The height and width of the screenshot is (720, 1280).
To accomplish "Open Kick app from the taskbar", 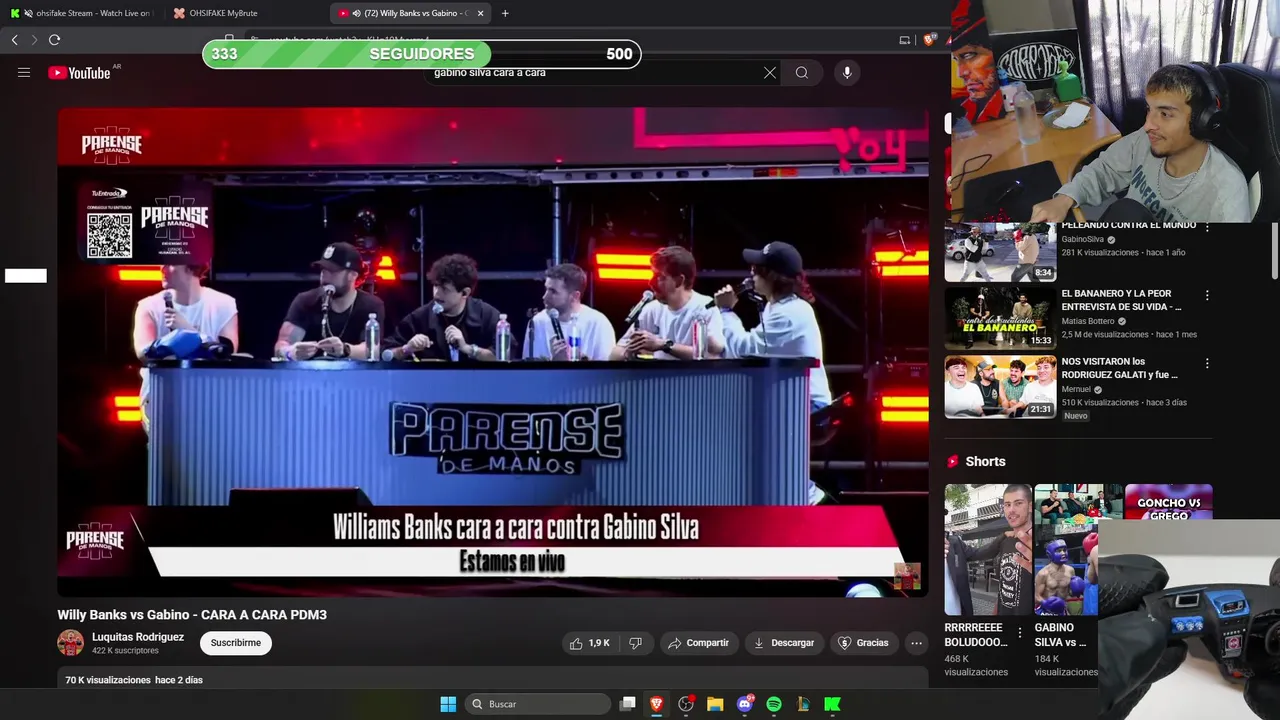I will click(832, 704).
